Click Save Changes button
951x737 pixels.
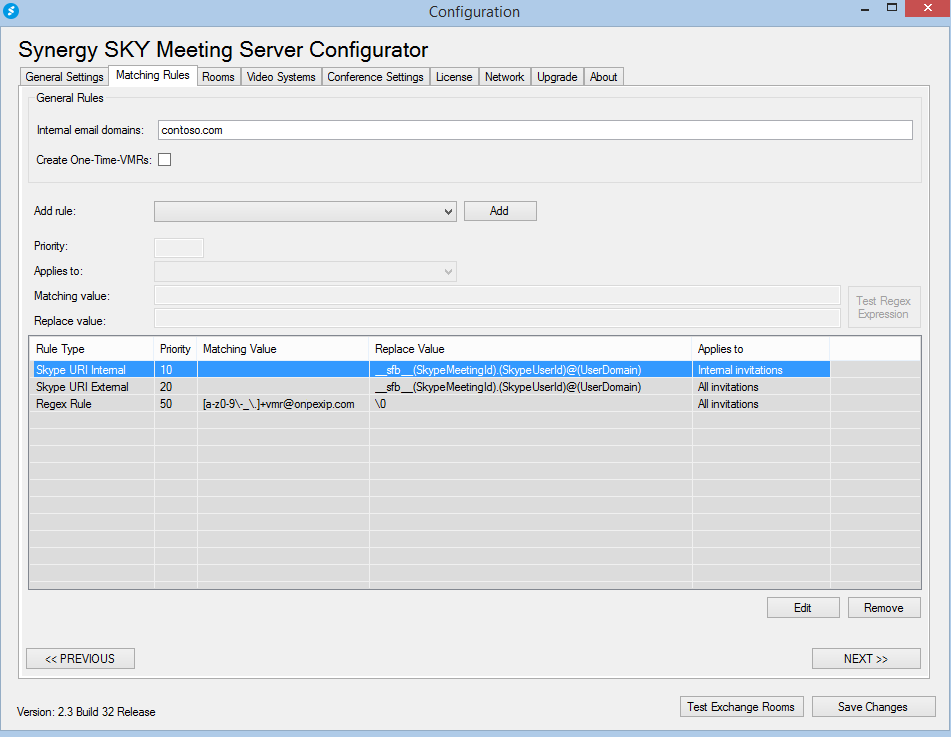(x=872, y=707)
